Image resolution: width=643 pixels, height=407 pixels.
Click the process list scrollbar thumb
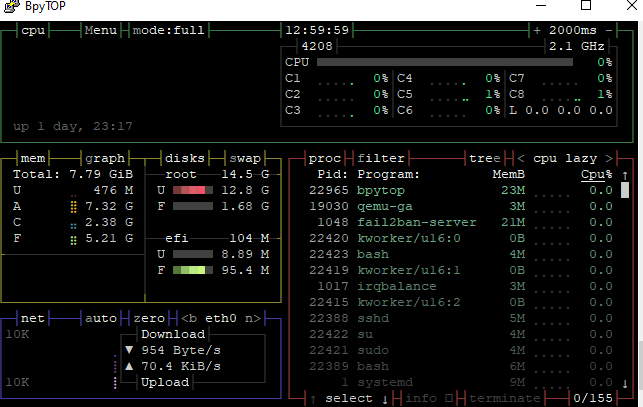click(x=625, y=190)
